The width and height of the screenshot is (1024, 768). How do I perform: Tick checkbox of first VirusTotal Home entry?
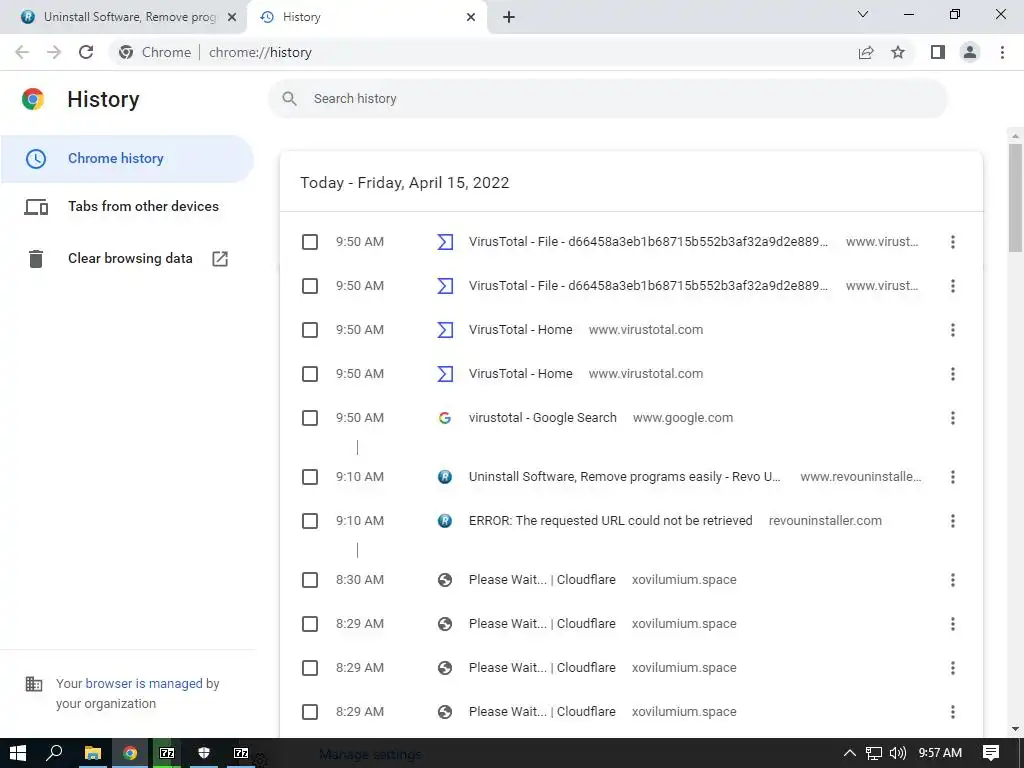(310, 330)
